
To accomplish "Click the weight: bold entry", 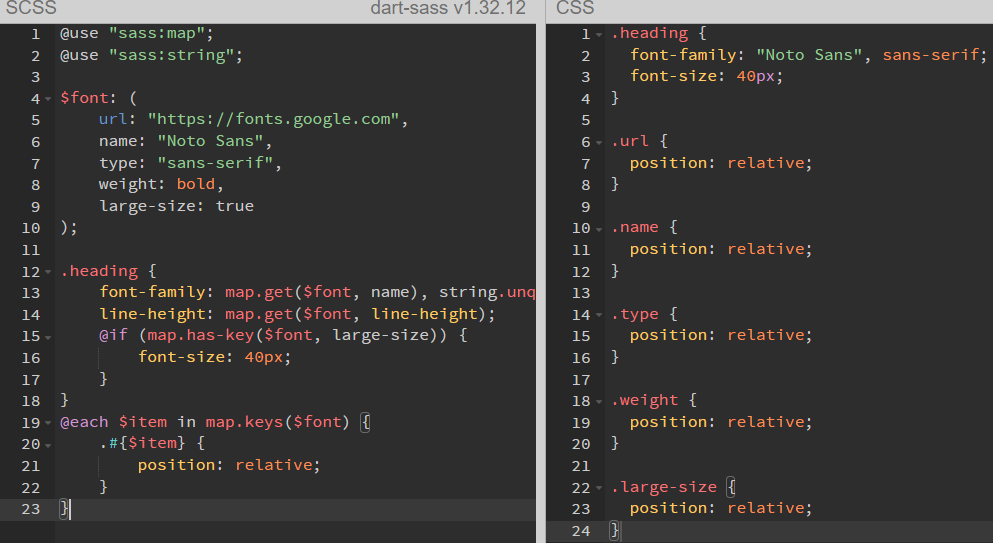I will tap(161, 184).
